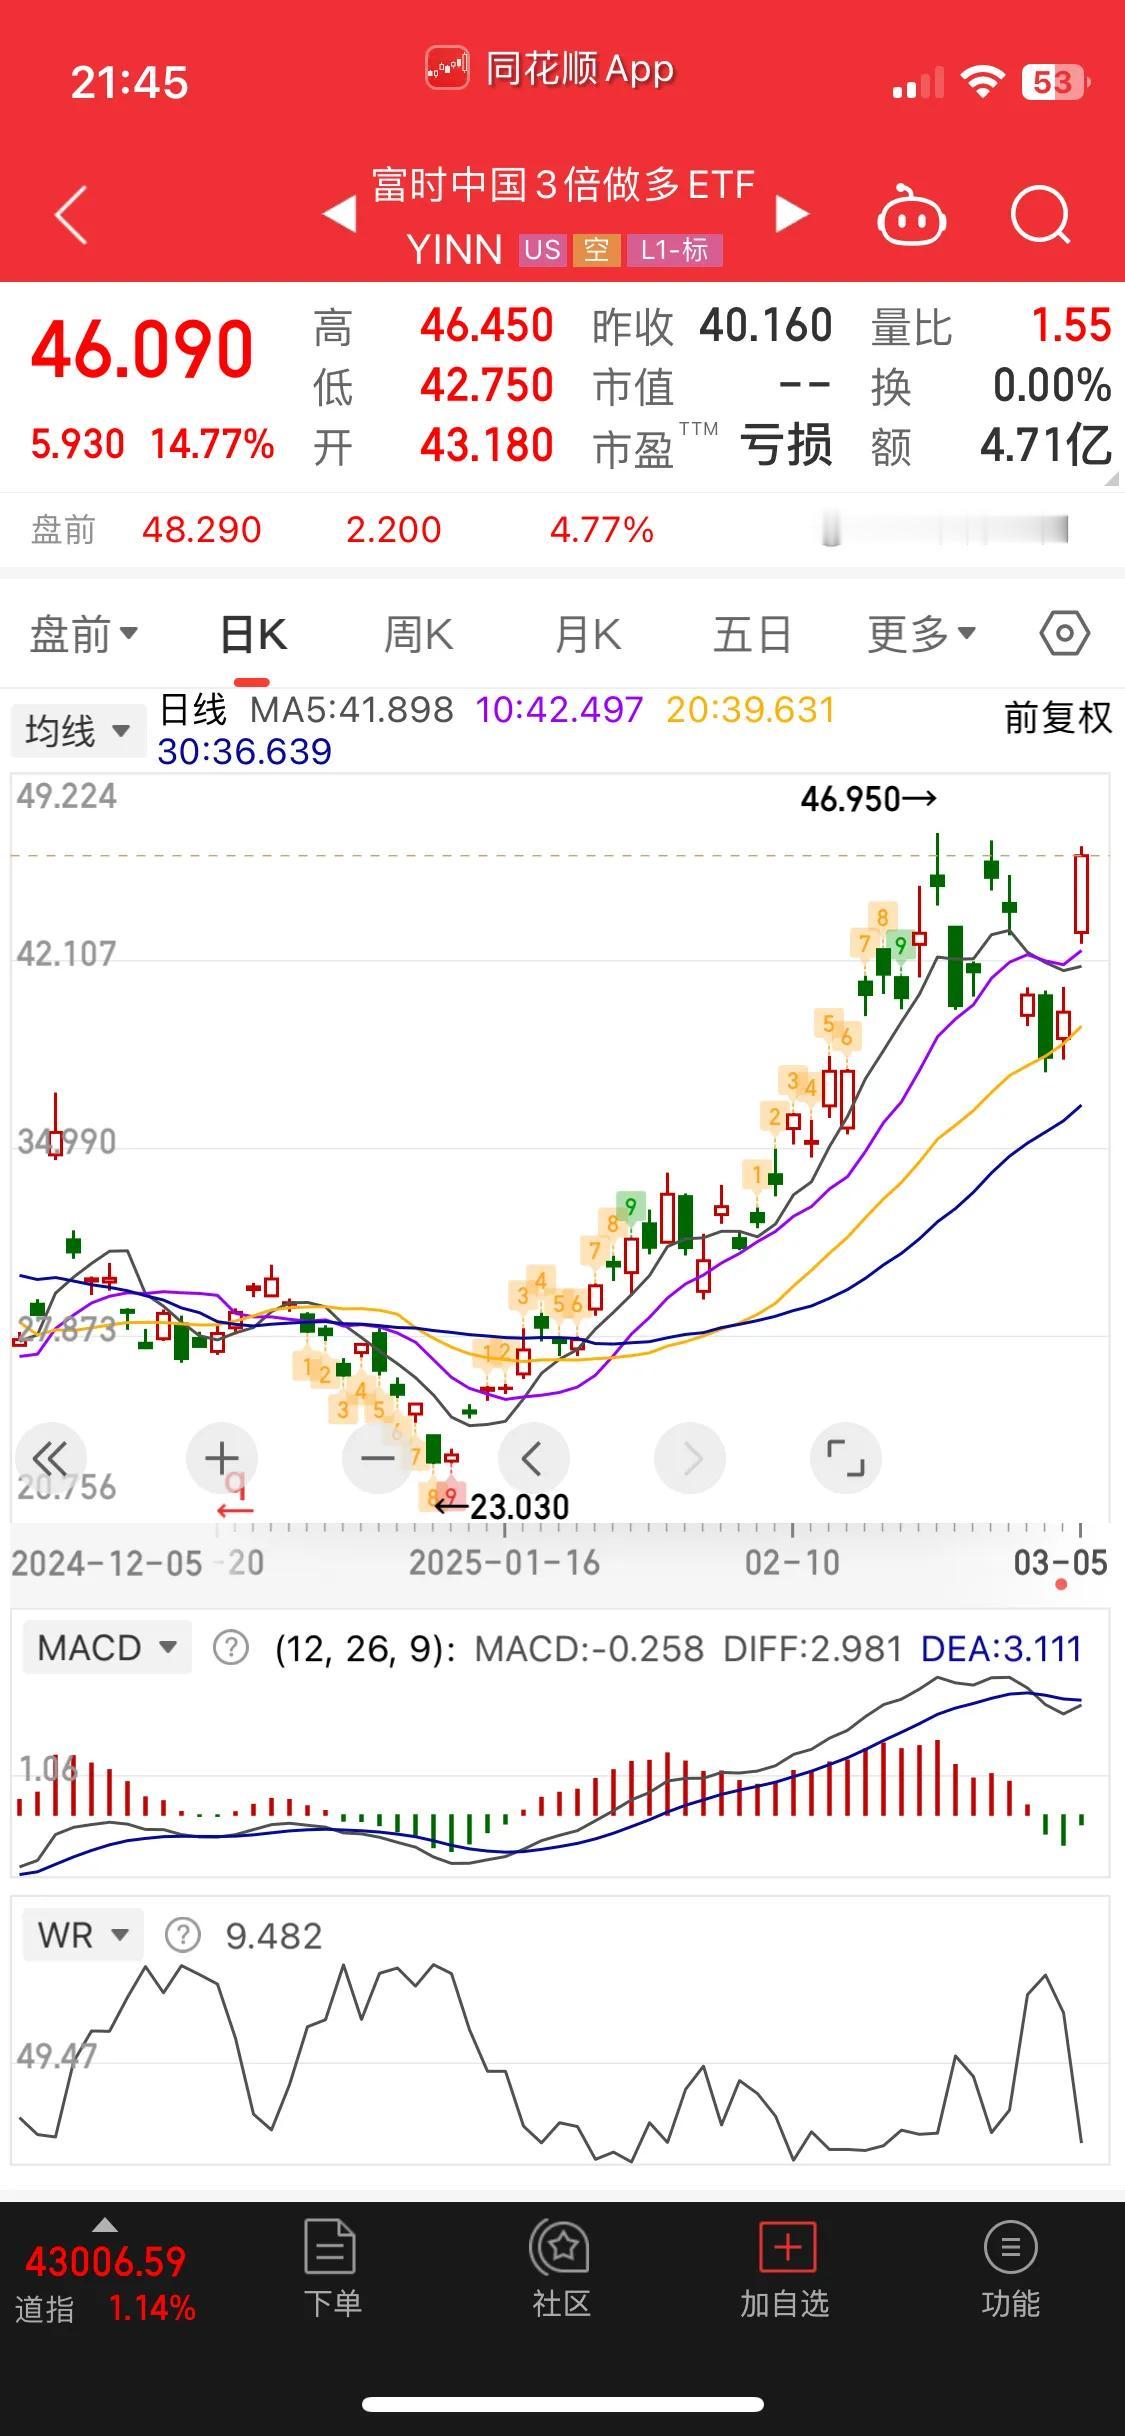This screenshot has height=2436, width=1125.
Task: Open 盘前 period dropdown
Action: (x=84, y=634)
